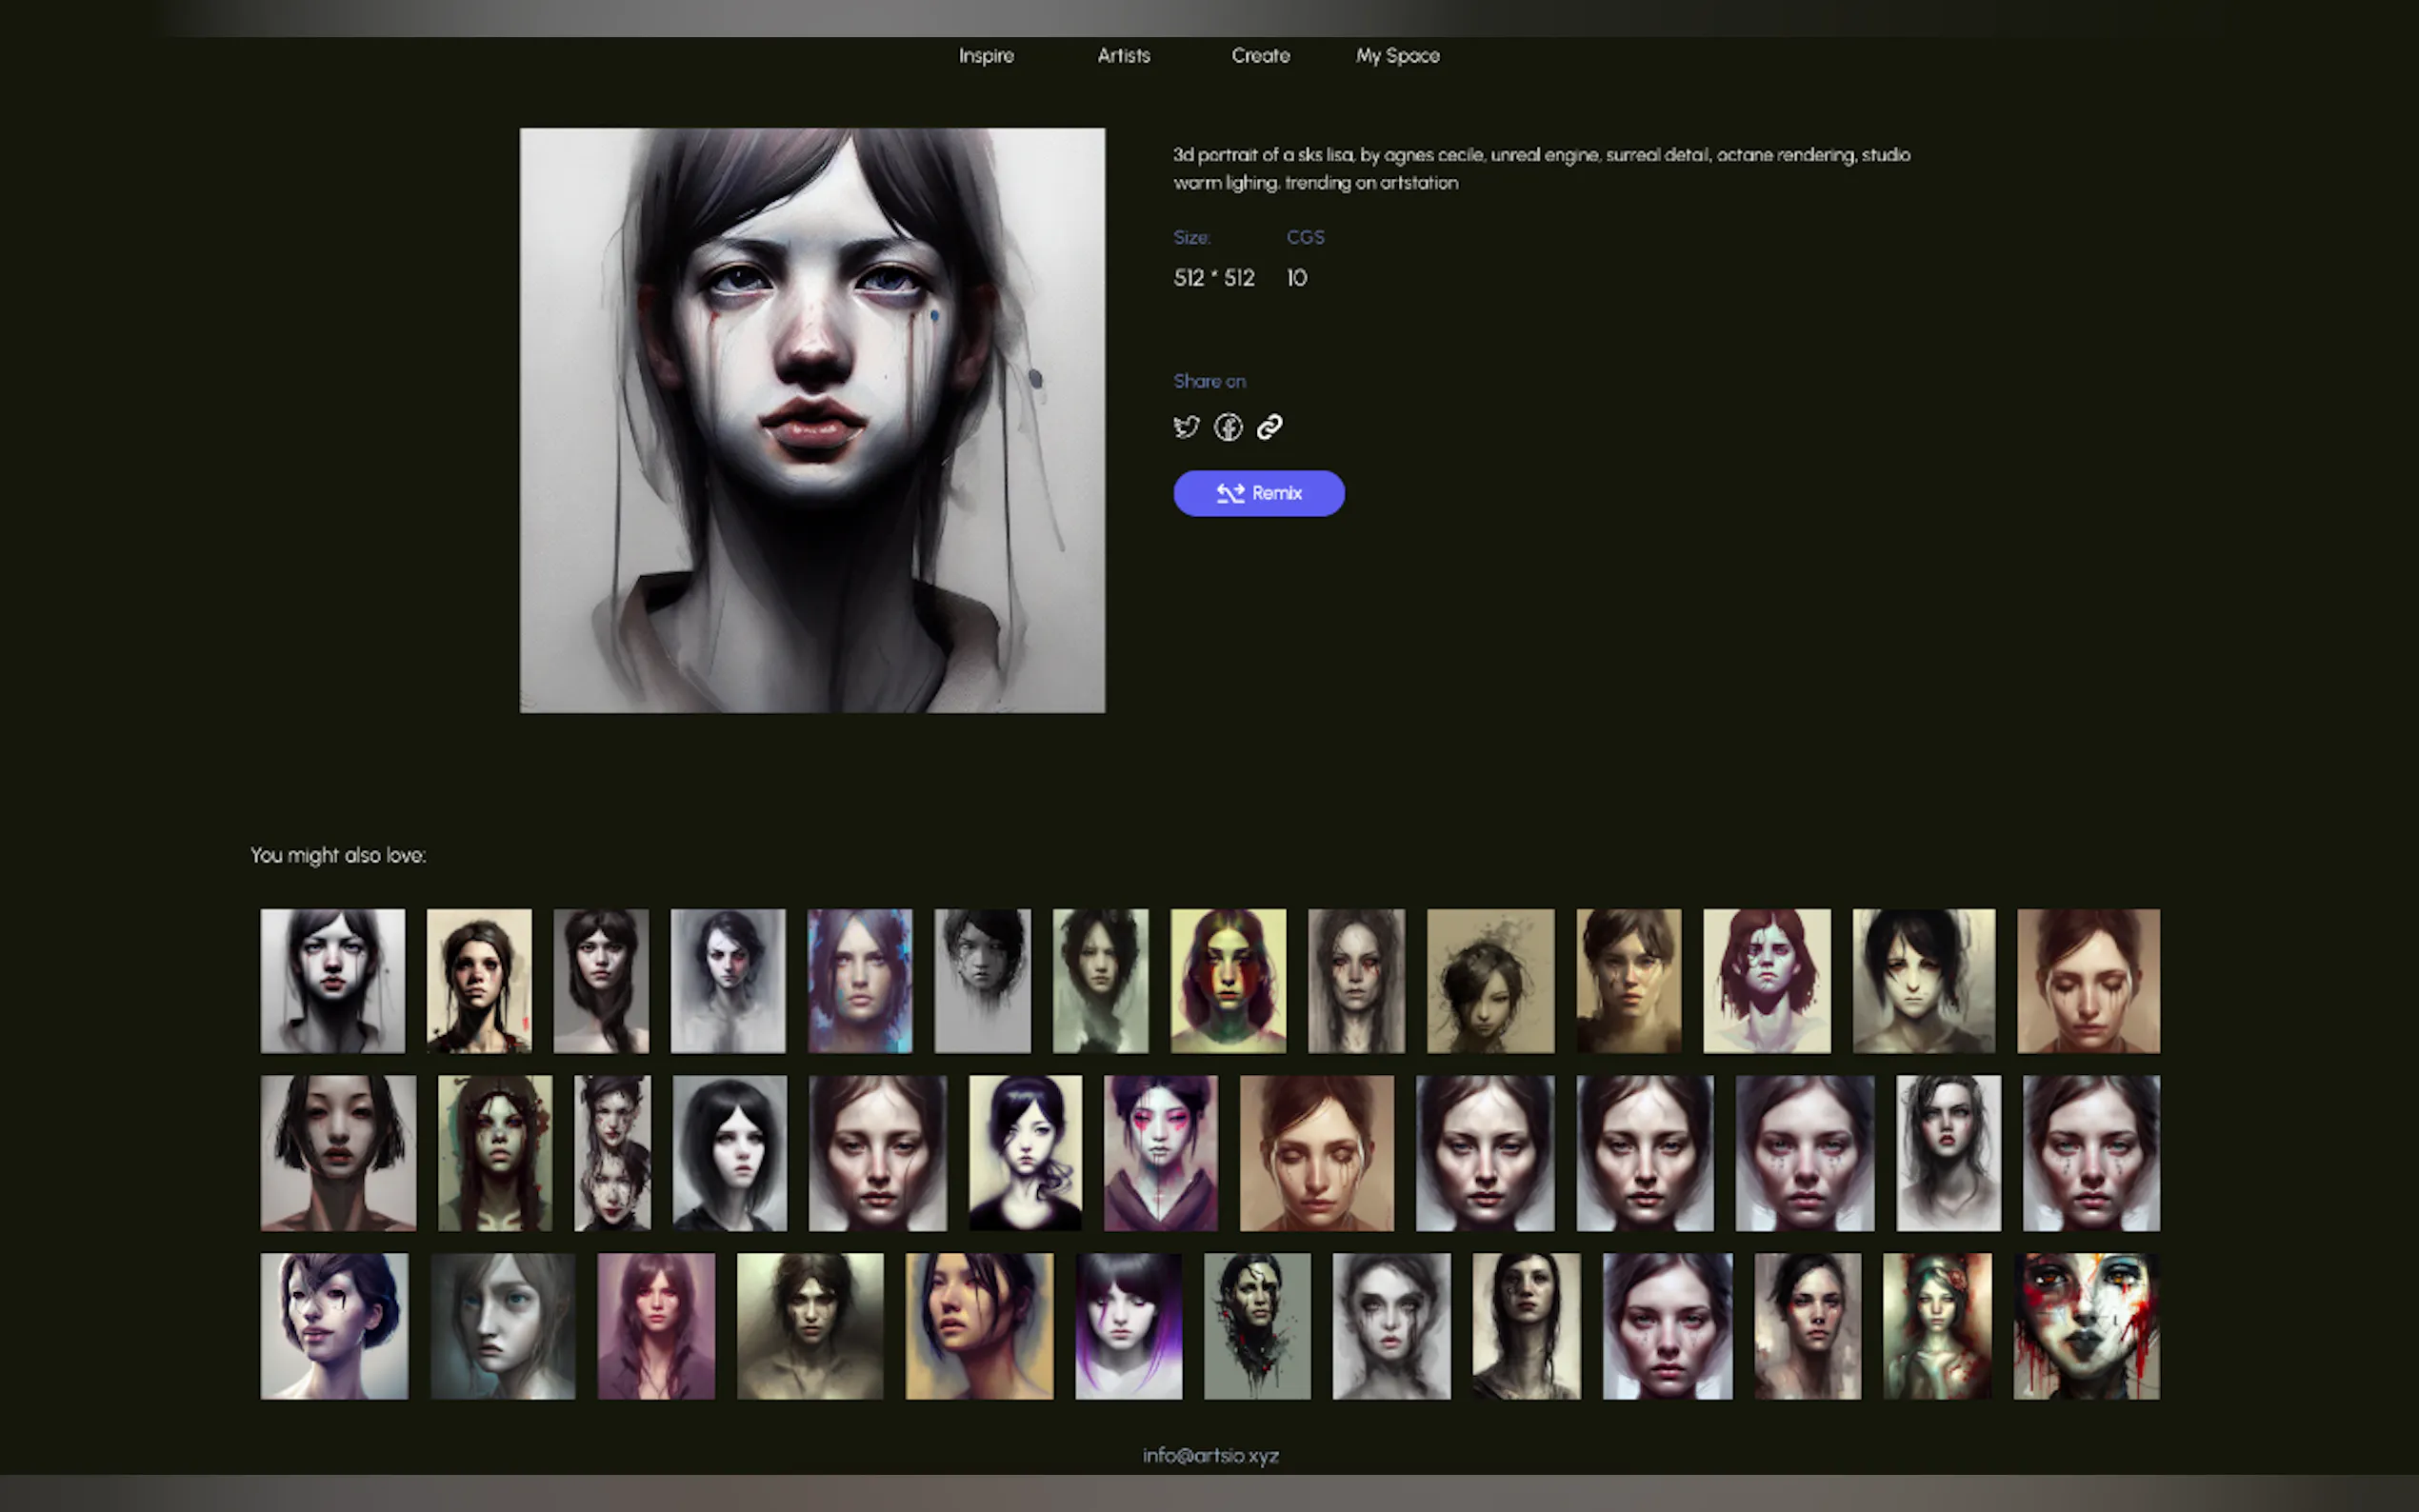Select yellow-green face thumbnail with purple hair
Image resolution: width=2419 pixels, height=1512 pixels.
coord(1228,980)
